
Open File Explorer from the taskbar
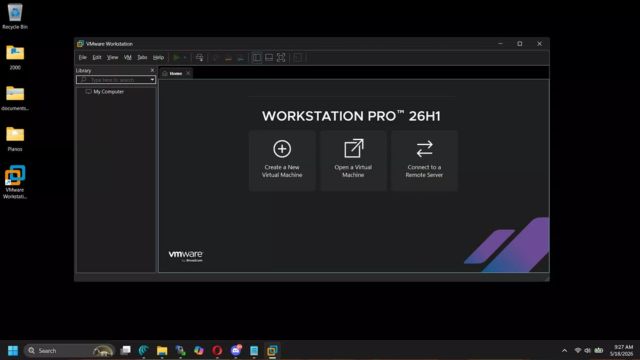point(162,351)
